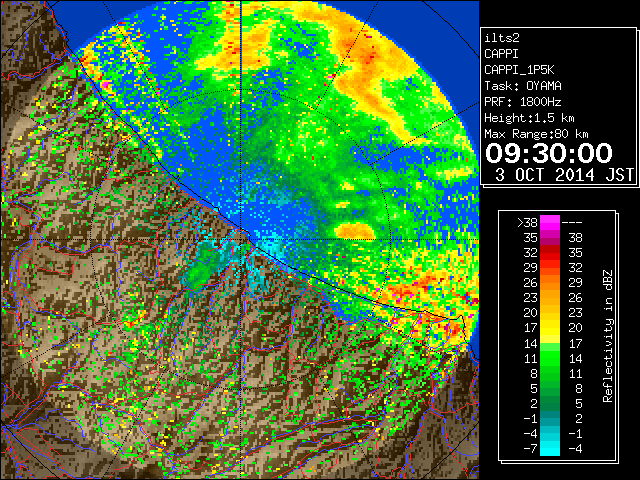Click the cyan -7 to -4 dBZ legend swatch

(550, 448)
